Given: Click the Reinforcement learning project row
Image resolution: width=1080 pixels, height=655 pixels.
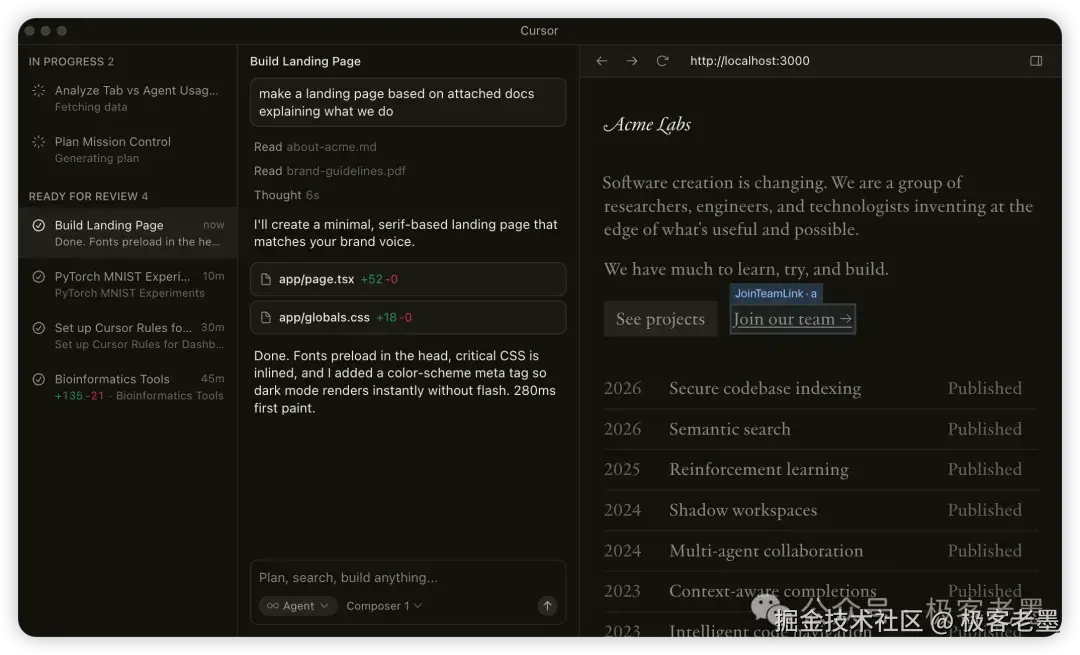Looking at the screenshot, I should tap(820, 470).
